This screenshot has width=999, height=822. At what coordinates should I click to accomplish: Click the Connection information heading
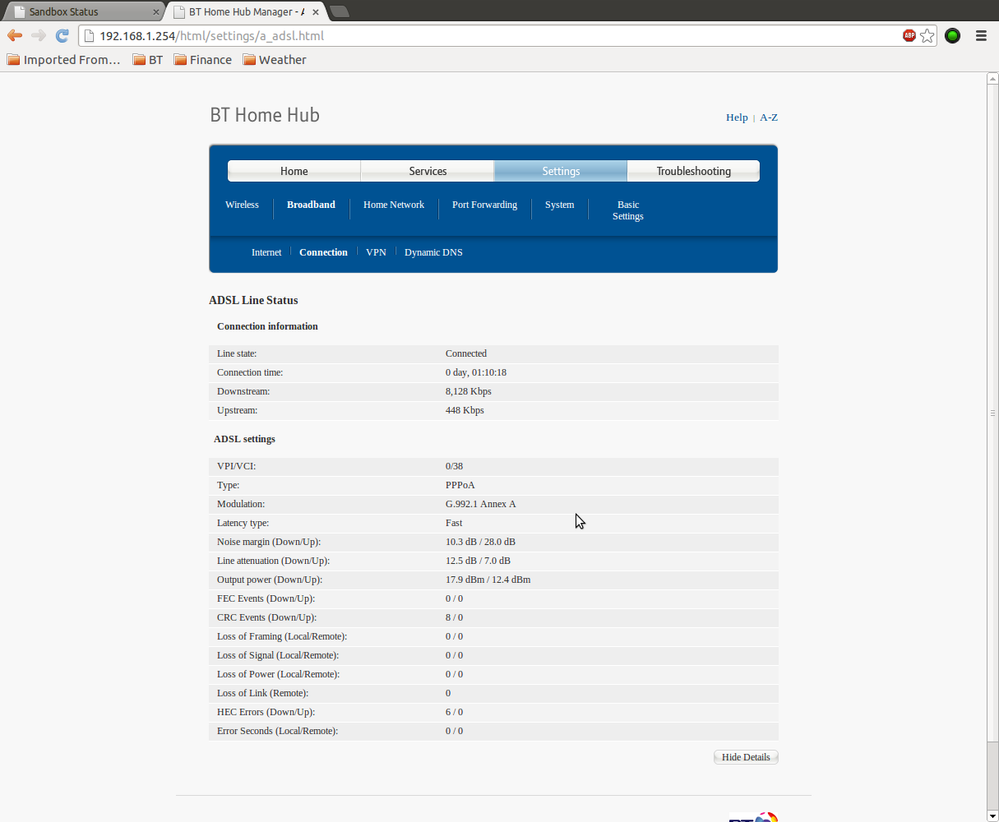point(268,326)
